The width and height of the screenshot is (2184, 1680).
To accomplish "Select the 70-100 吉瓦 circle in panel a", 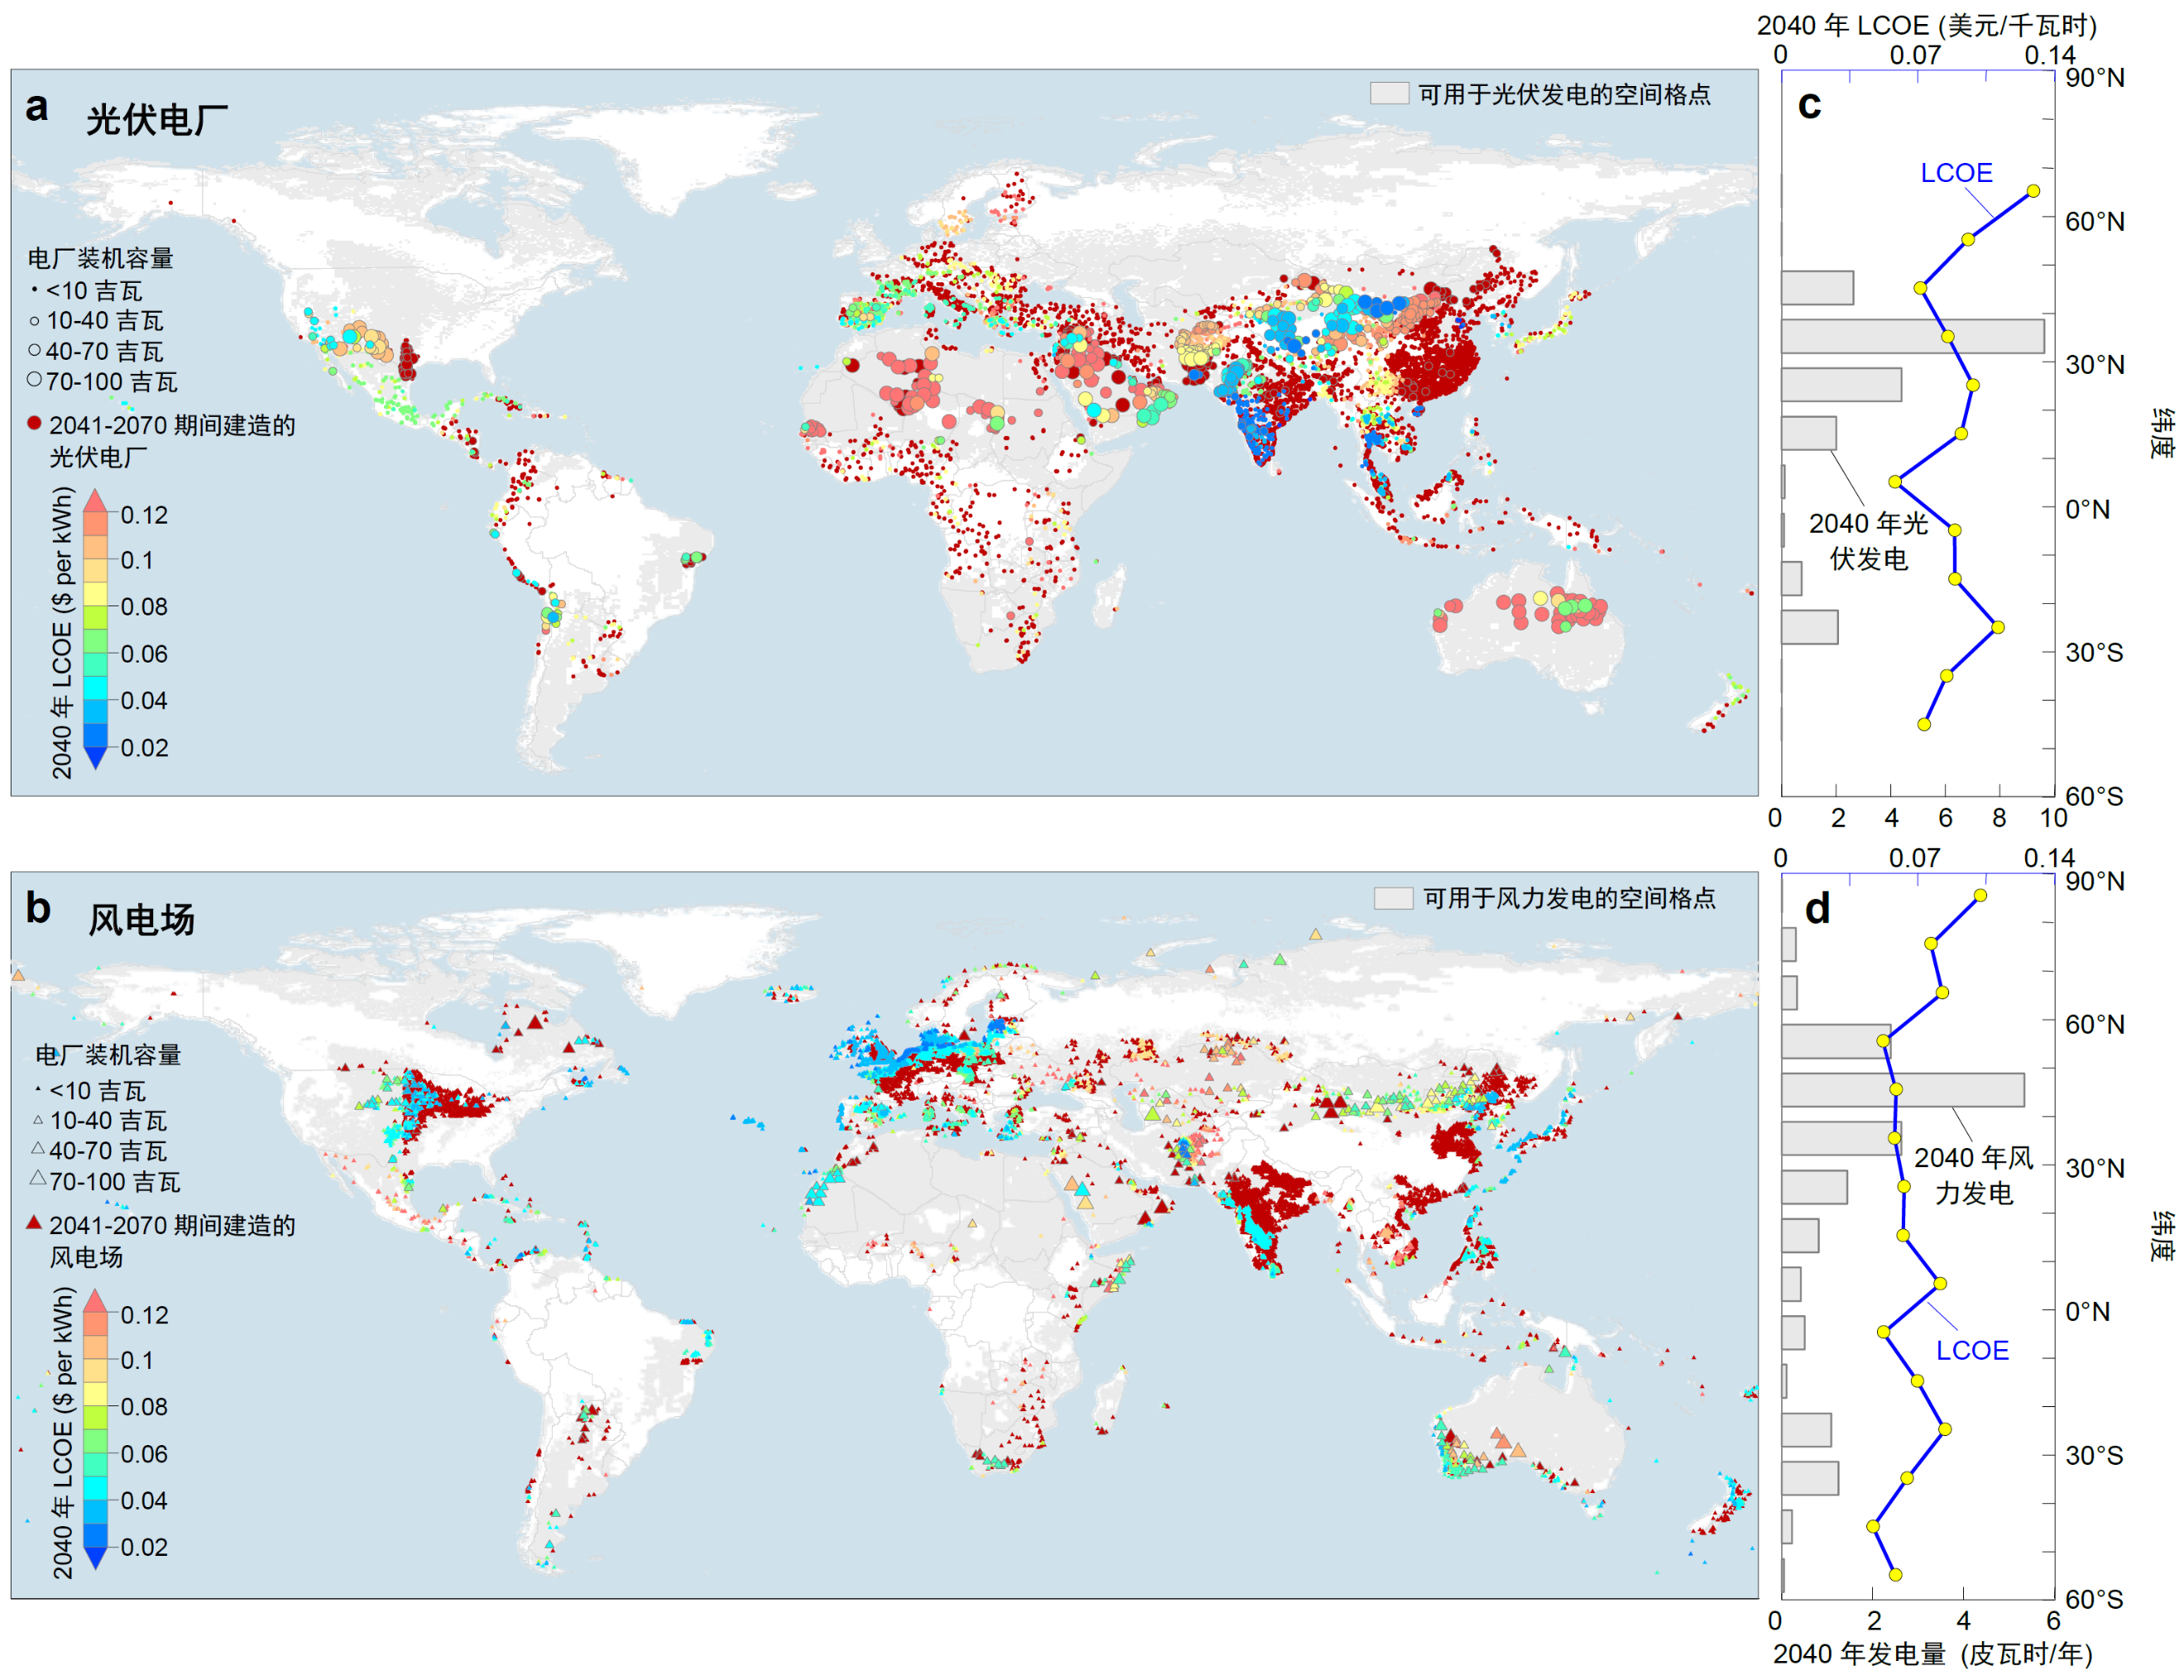I will tap(34, 380).
